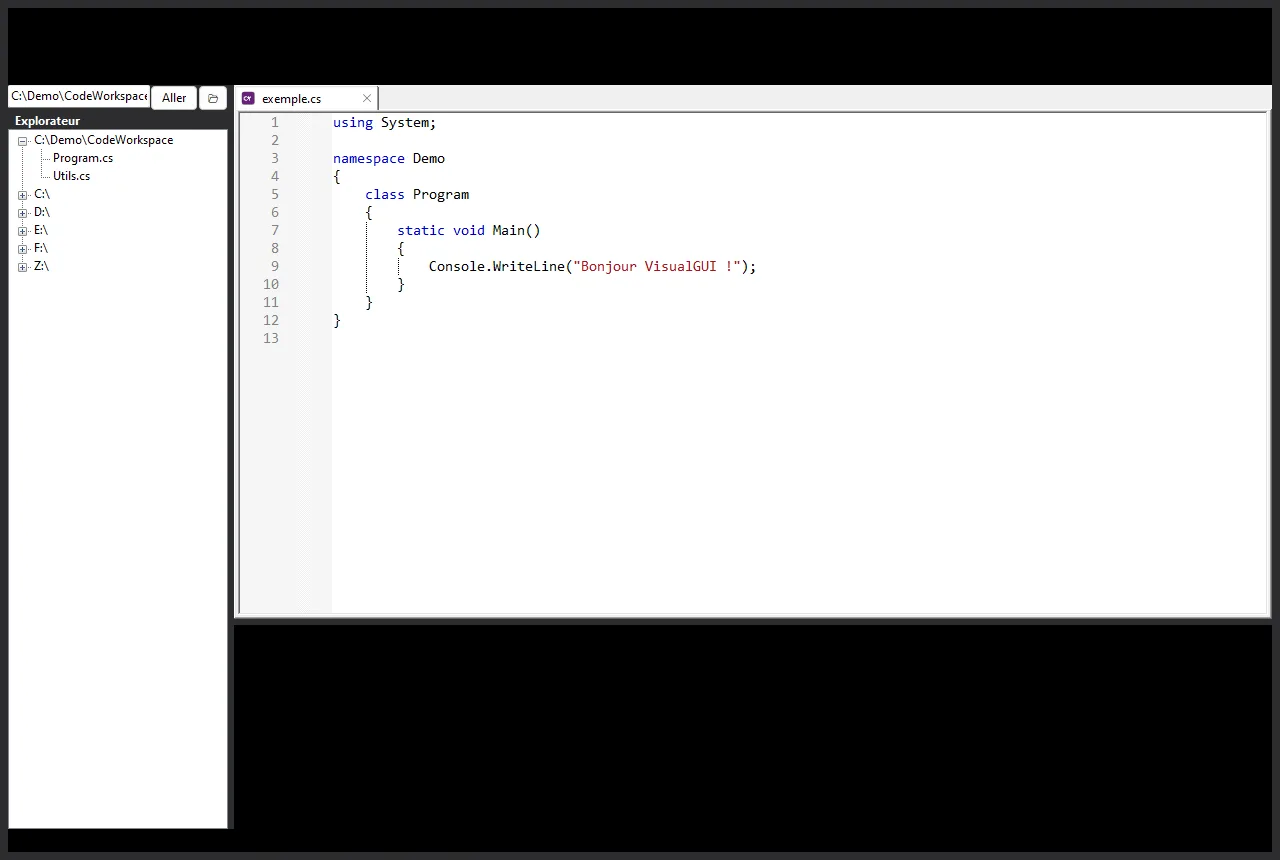Select the C:\ drive label
This screenshot has height=860, width=1280.
(x=41, y=194)
